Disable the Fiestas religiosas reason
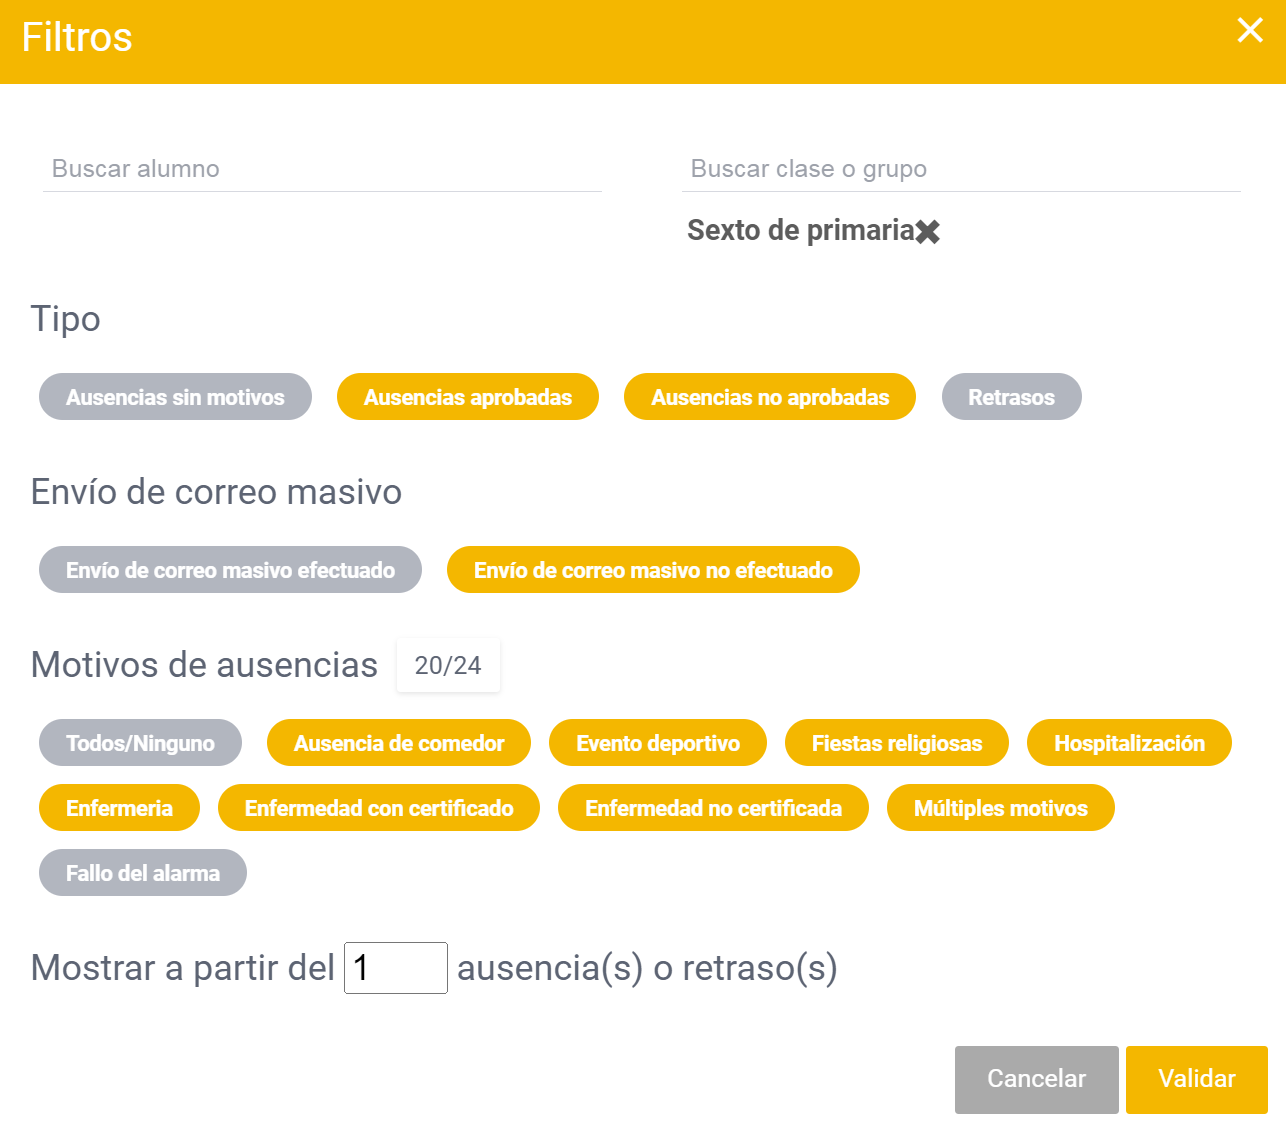1286x1125 pixels. 896,742
